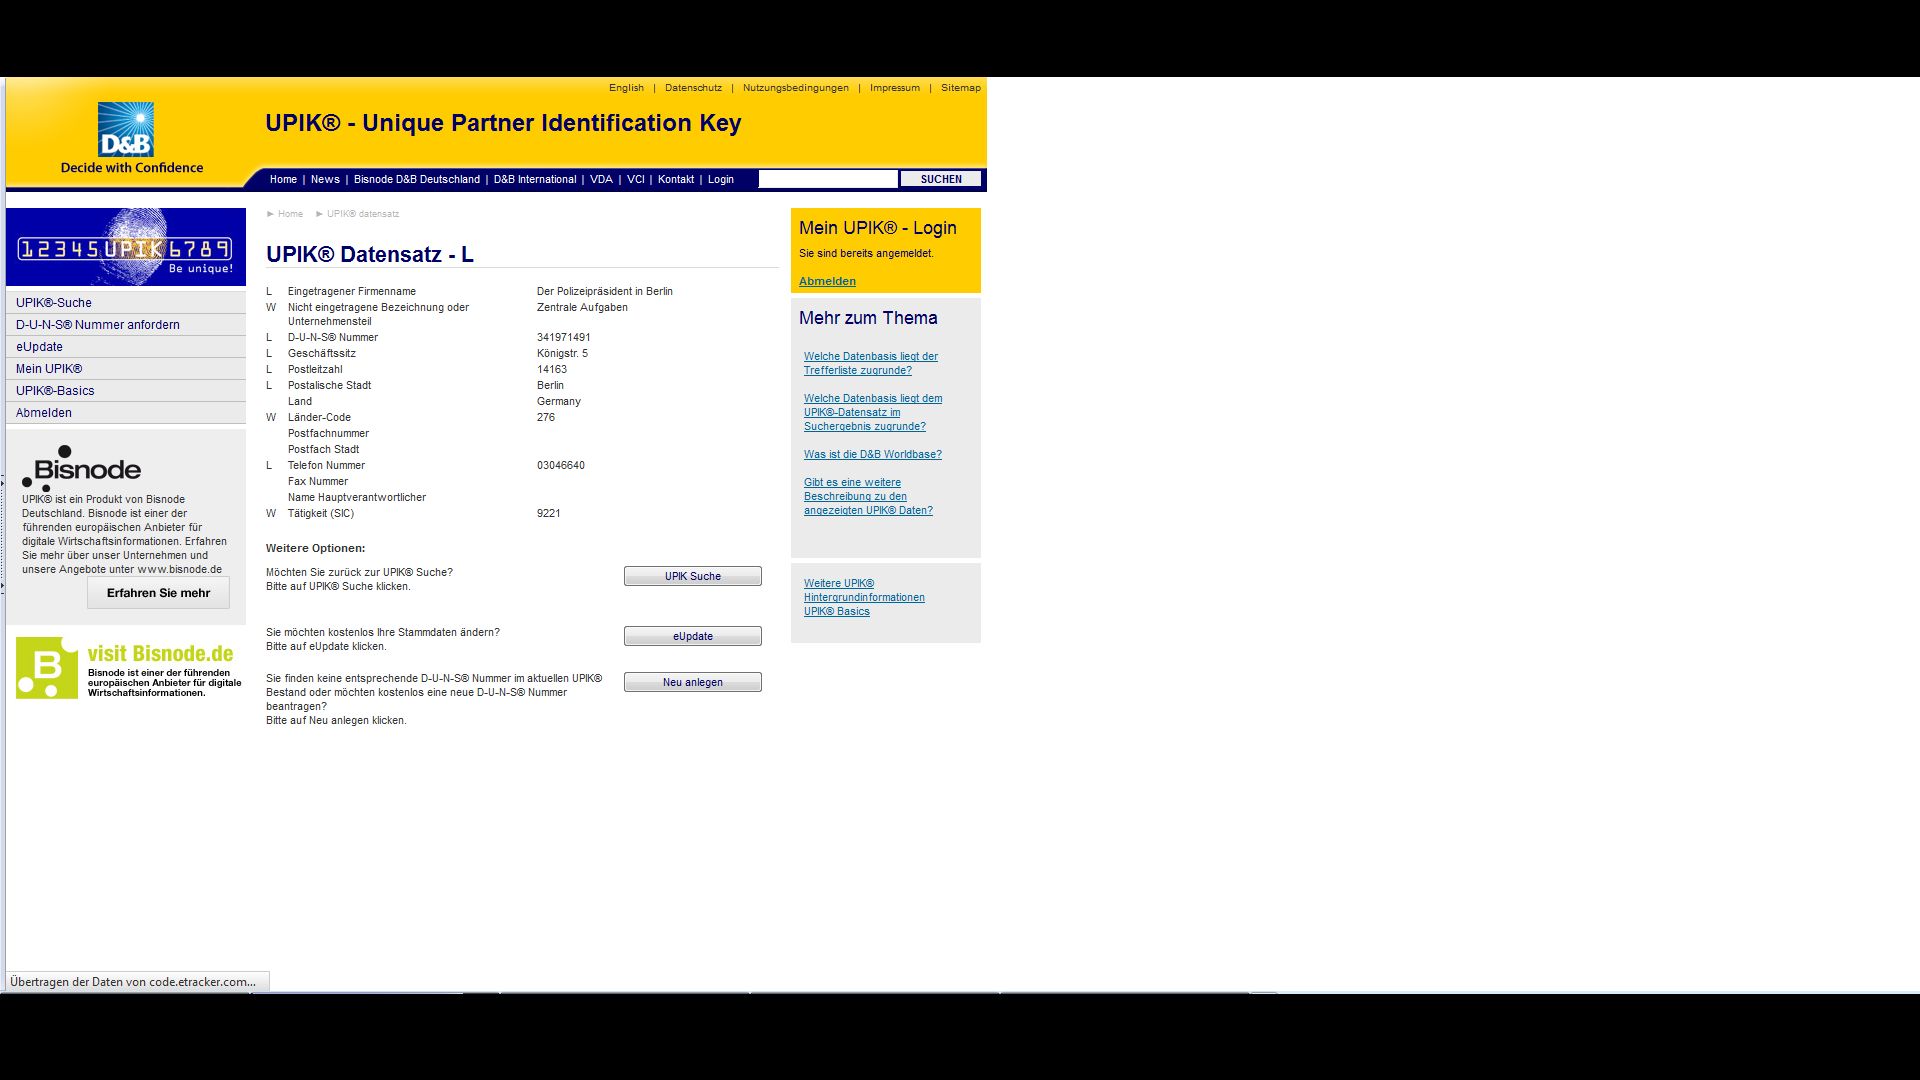1920x1080 pixels.
Task: Click the D-U-N-S number 341971491
Action: (563, 338)
